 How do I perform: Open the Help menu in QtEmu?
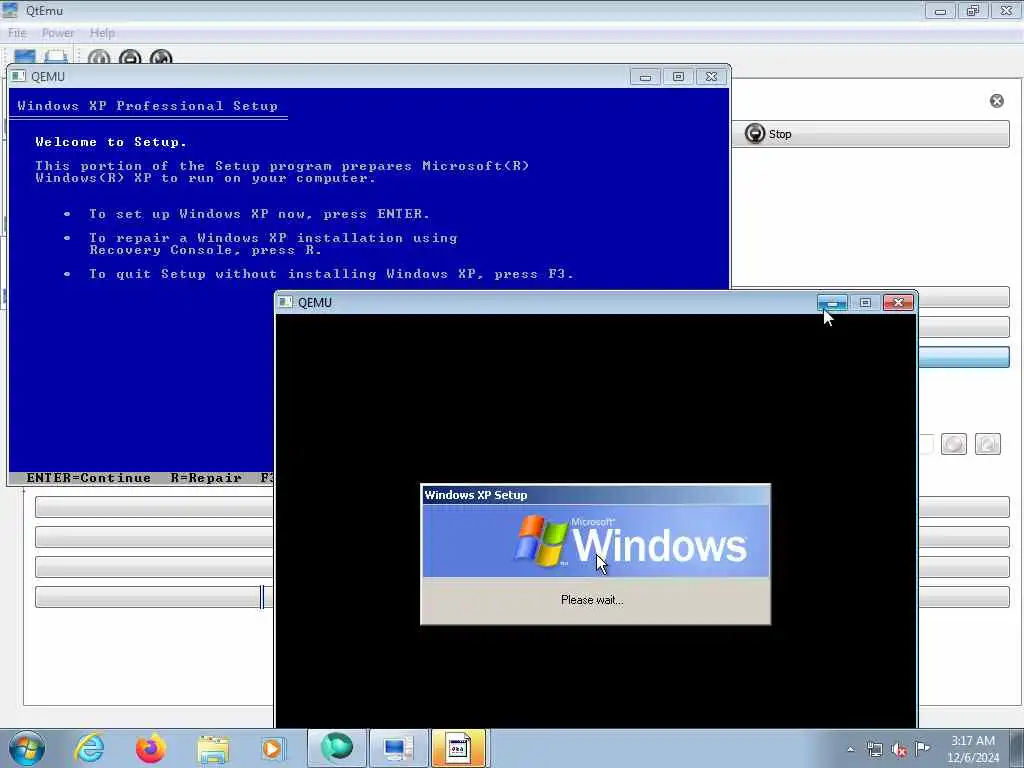(102, 33)
